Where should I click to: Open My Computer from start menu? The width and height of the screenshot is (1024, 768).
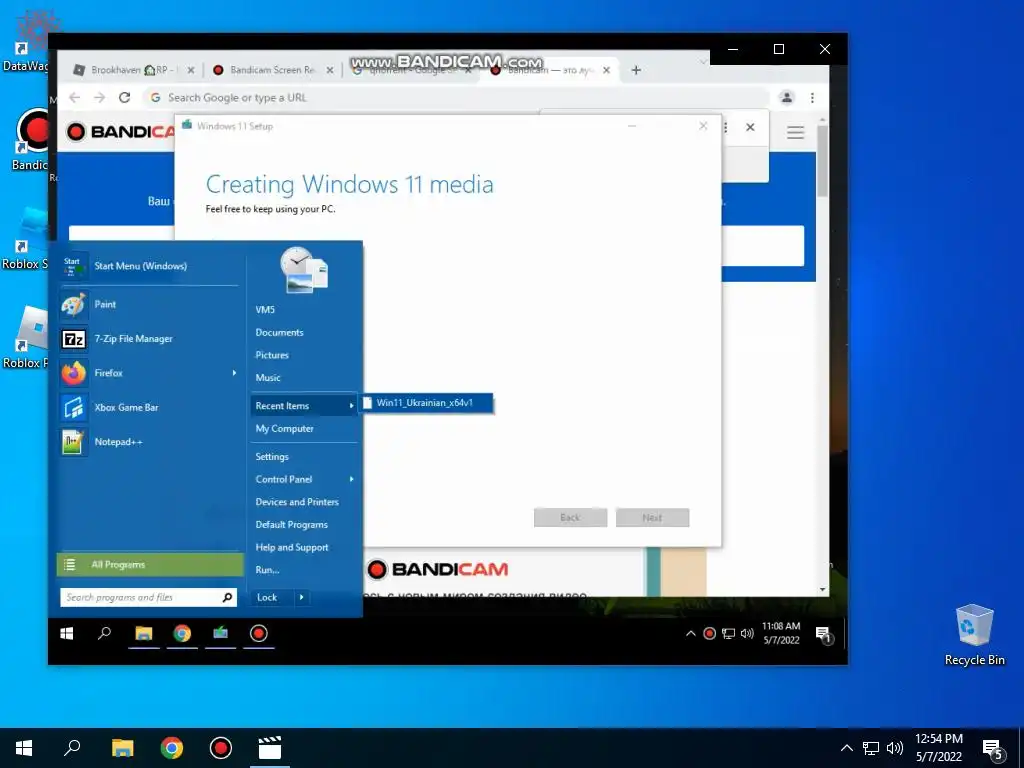pyautogui.click(x=285, y=428)
